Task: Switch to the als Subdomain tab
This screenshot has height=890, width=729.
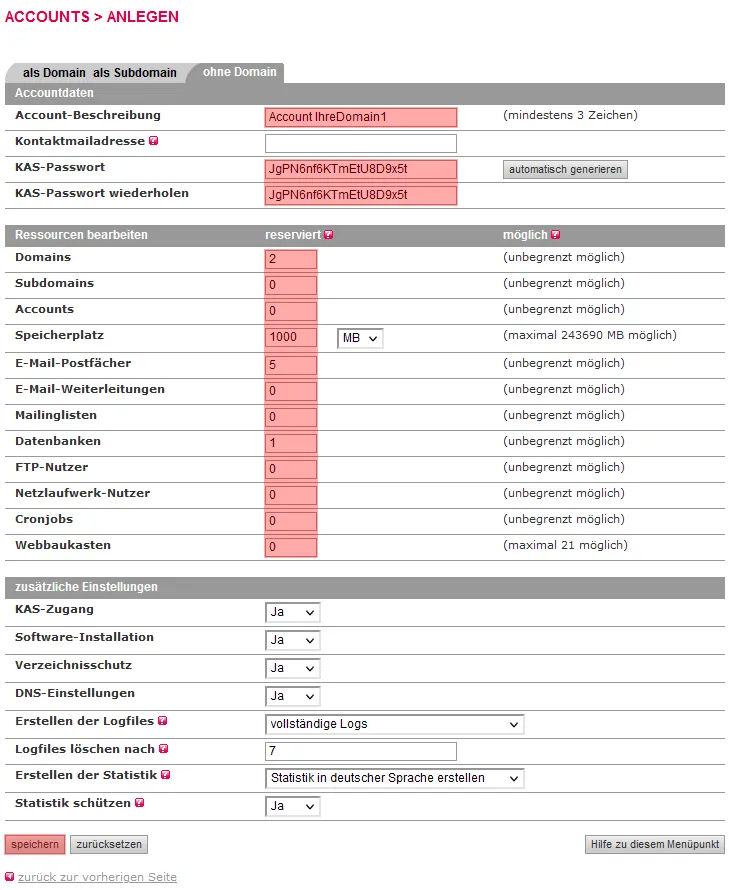Action: tap(133, 72)
